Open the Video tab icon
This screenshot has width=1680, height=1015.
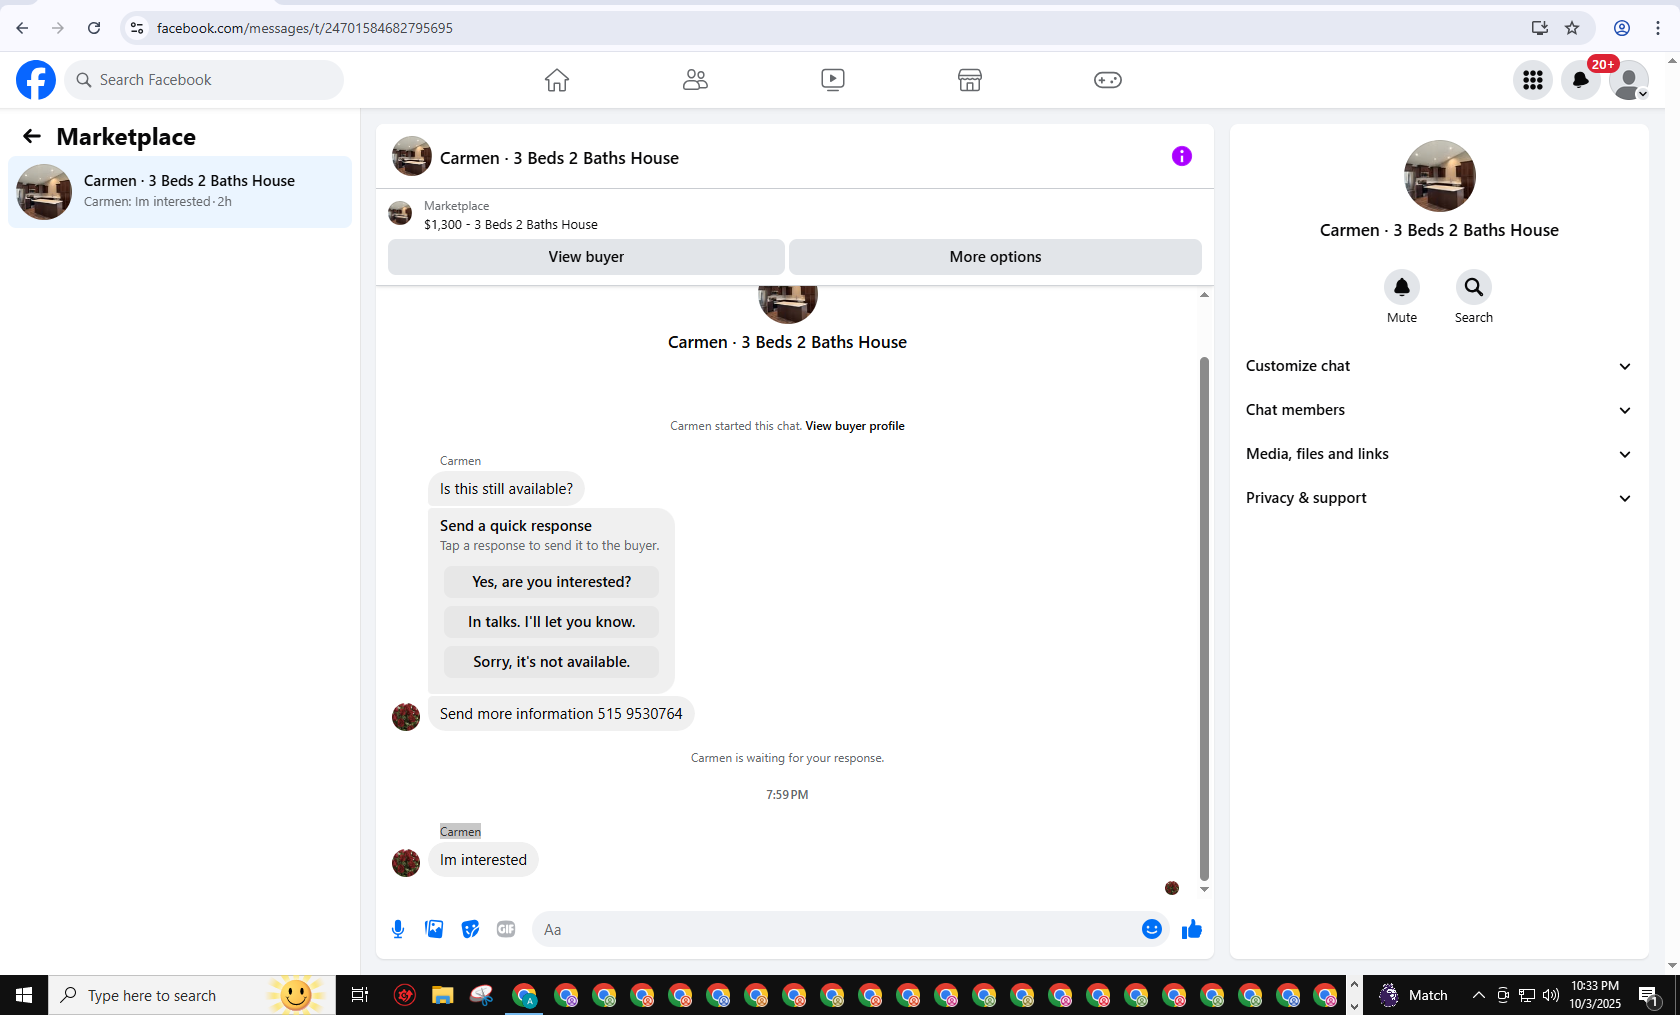click(833, 80)
